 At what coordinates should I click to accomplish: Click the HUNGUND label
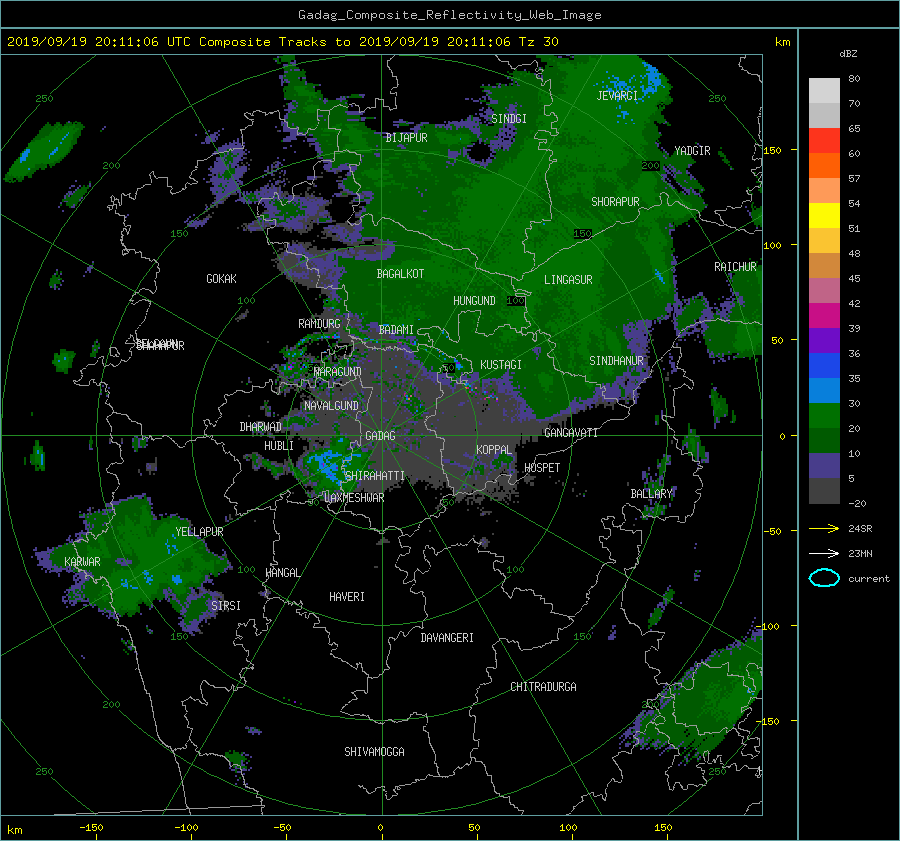tap(474, 301)
